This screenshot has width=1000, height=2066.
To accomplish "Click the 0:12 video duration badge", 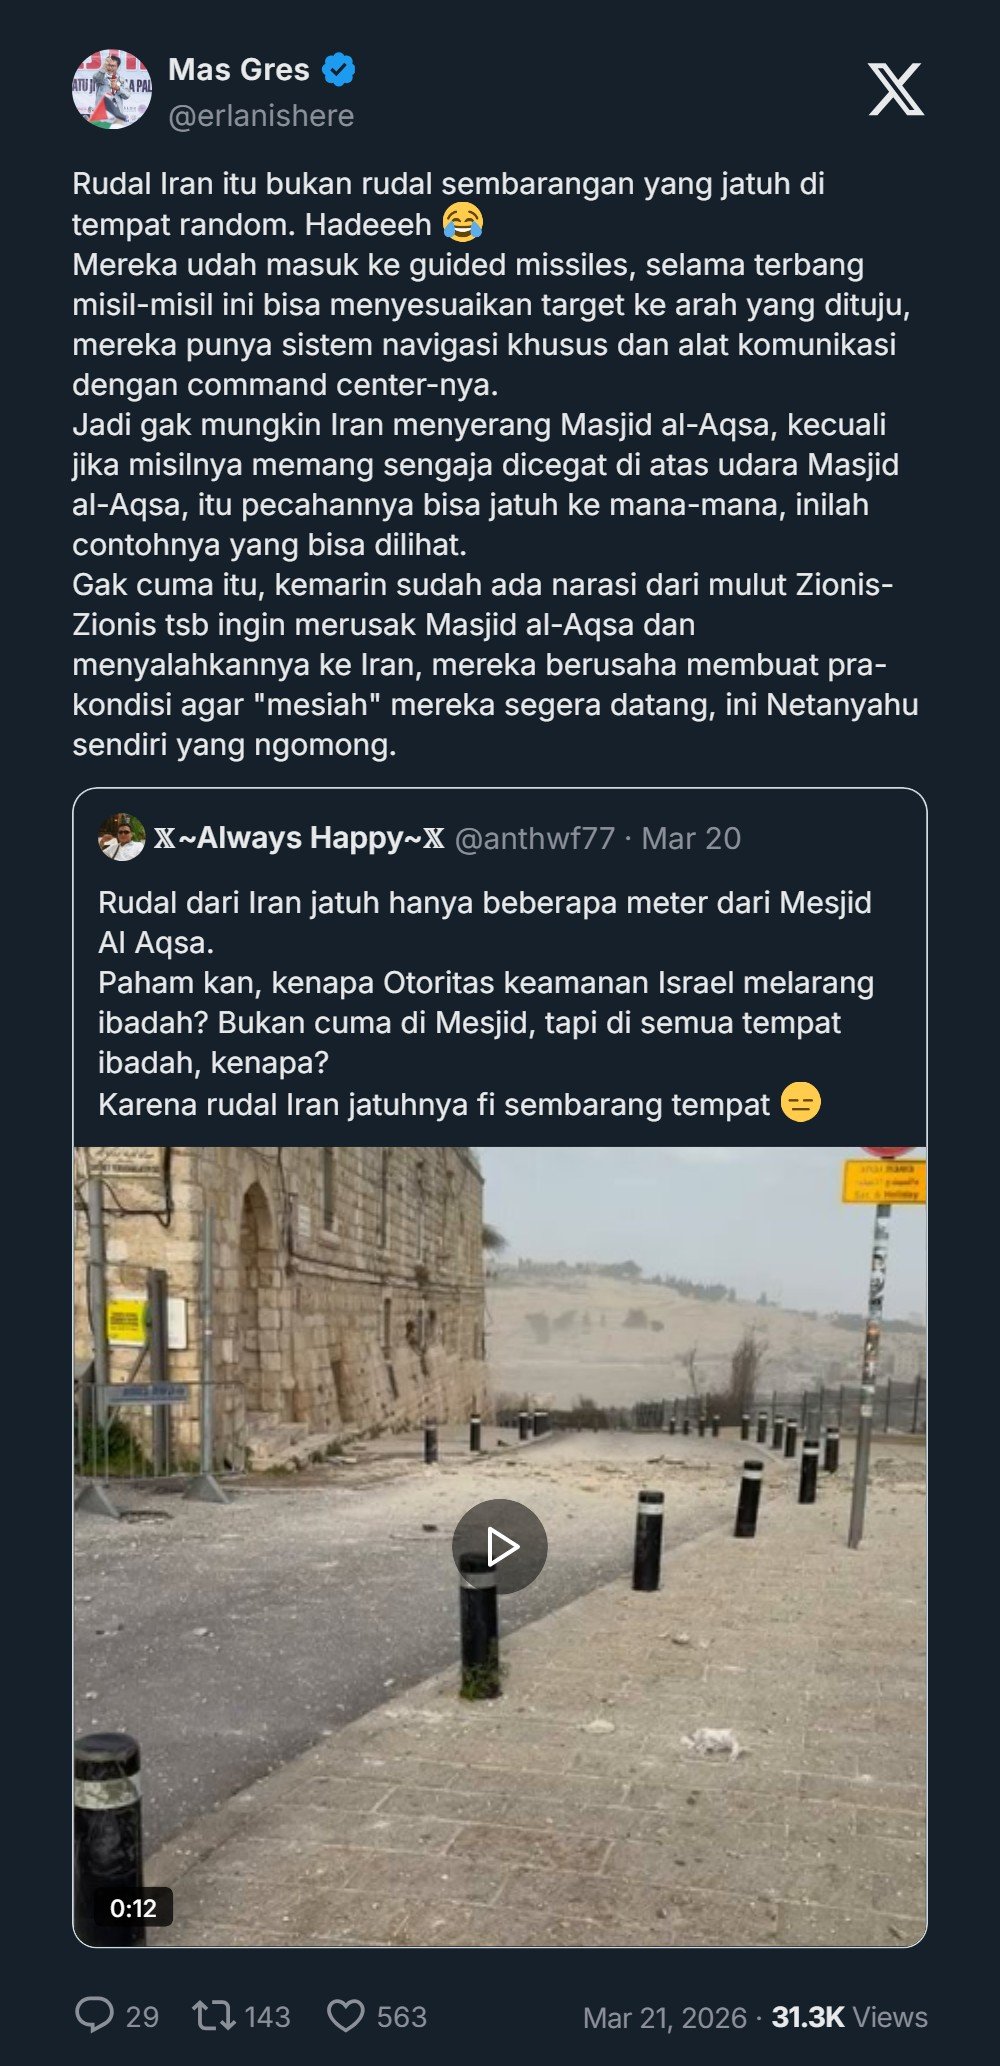I will click(133, 1908).
